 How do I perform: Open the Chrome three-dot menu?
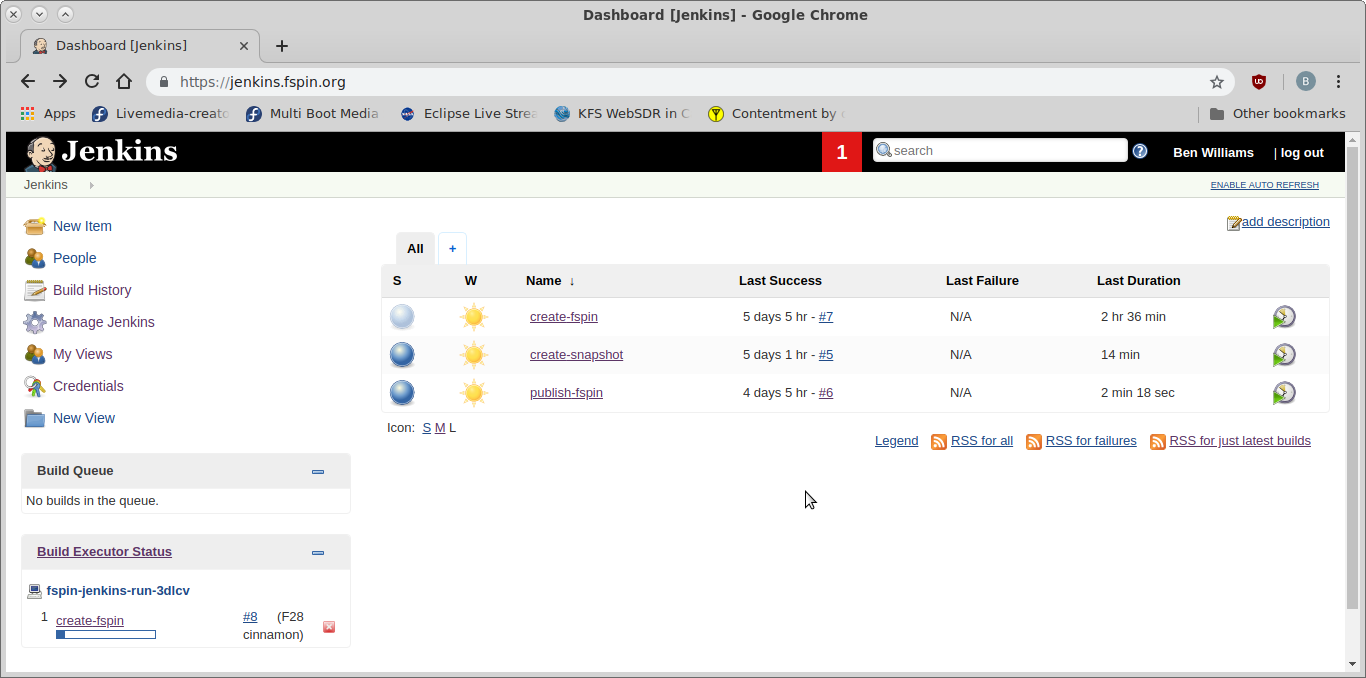[1338, 82]
